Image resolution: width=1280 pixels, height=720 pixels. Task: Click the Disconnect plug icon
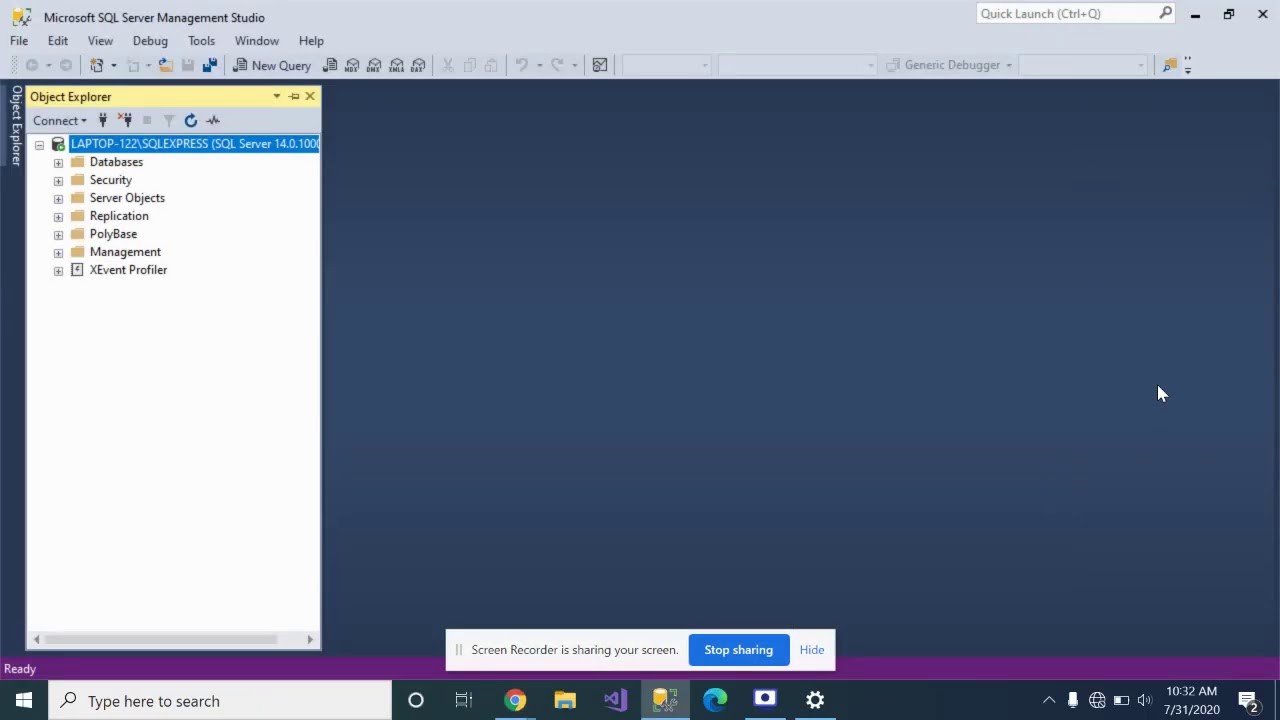(x=125, y=120)
